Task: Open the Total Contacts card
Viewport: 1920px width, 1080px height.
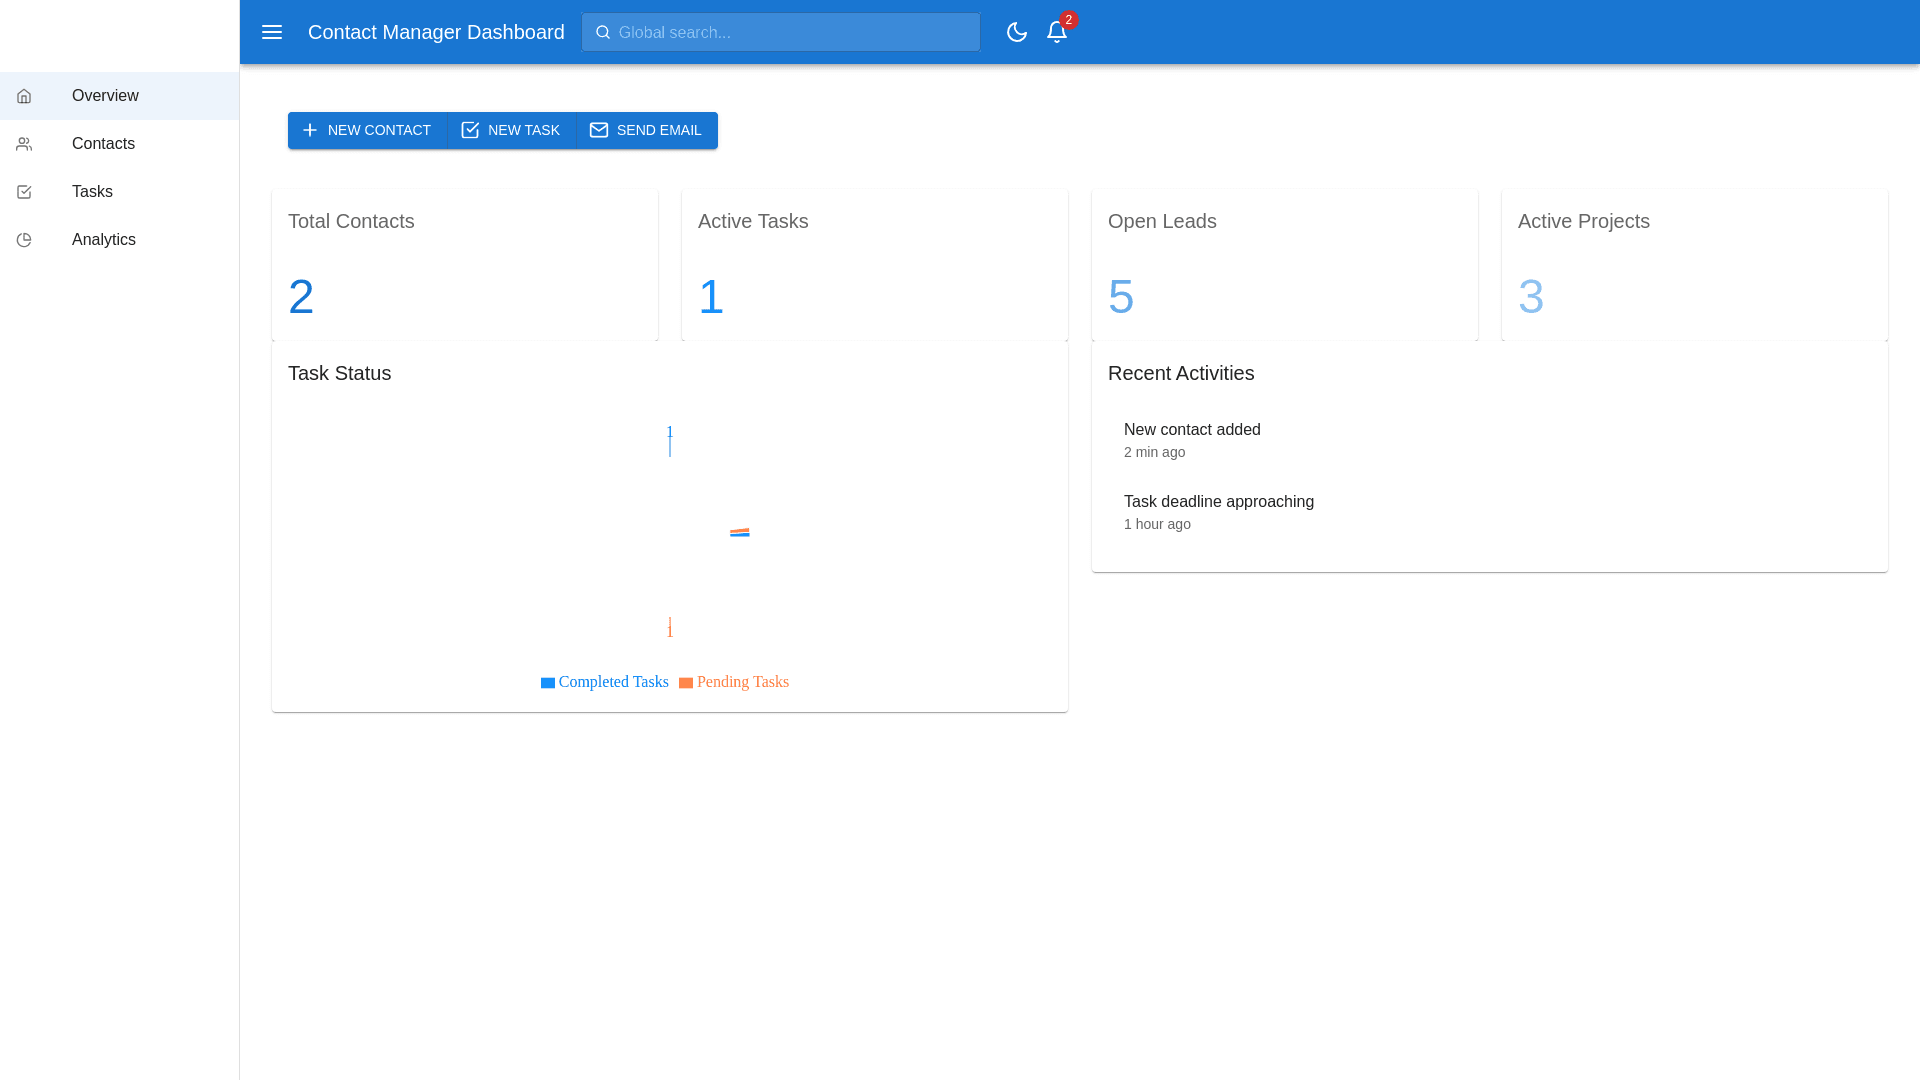Action: point(465,264)
